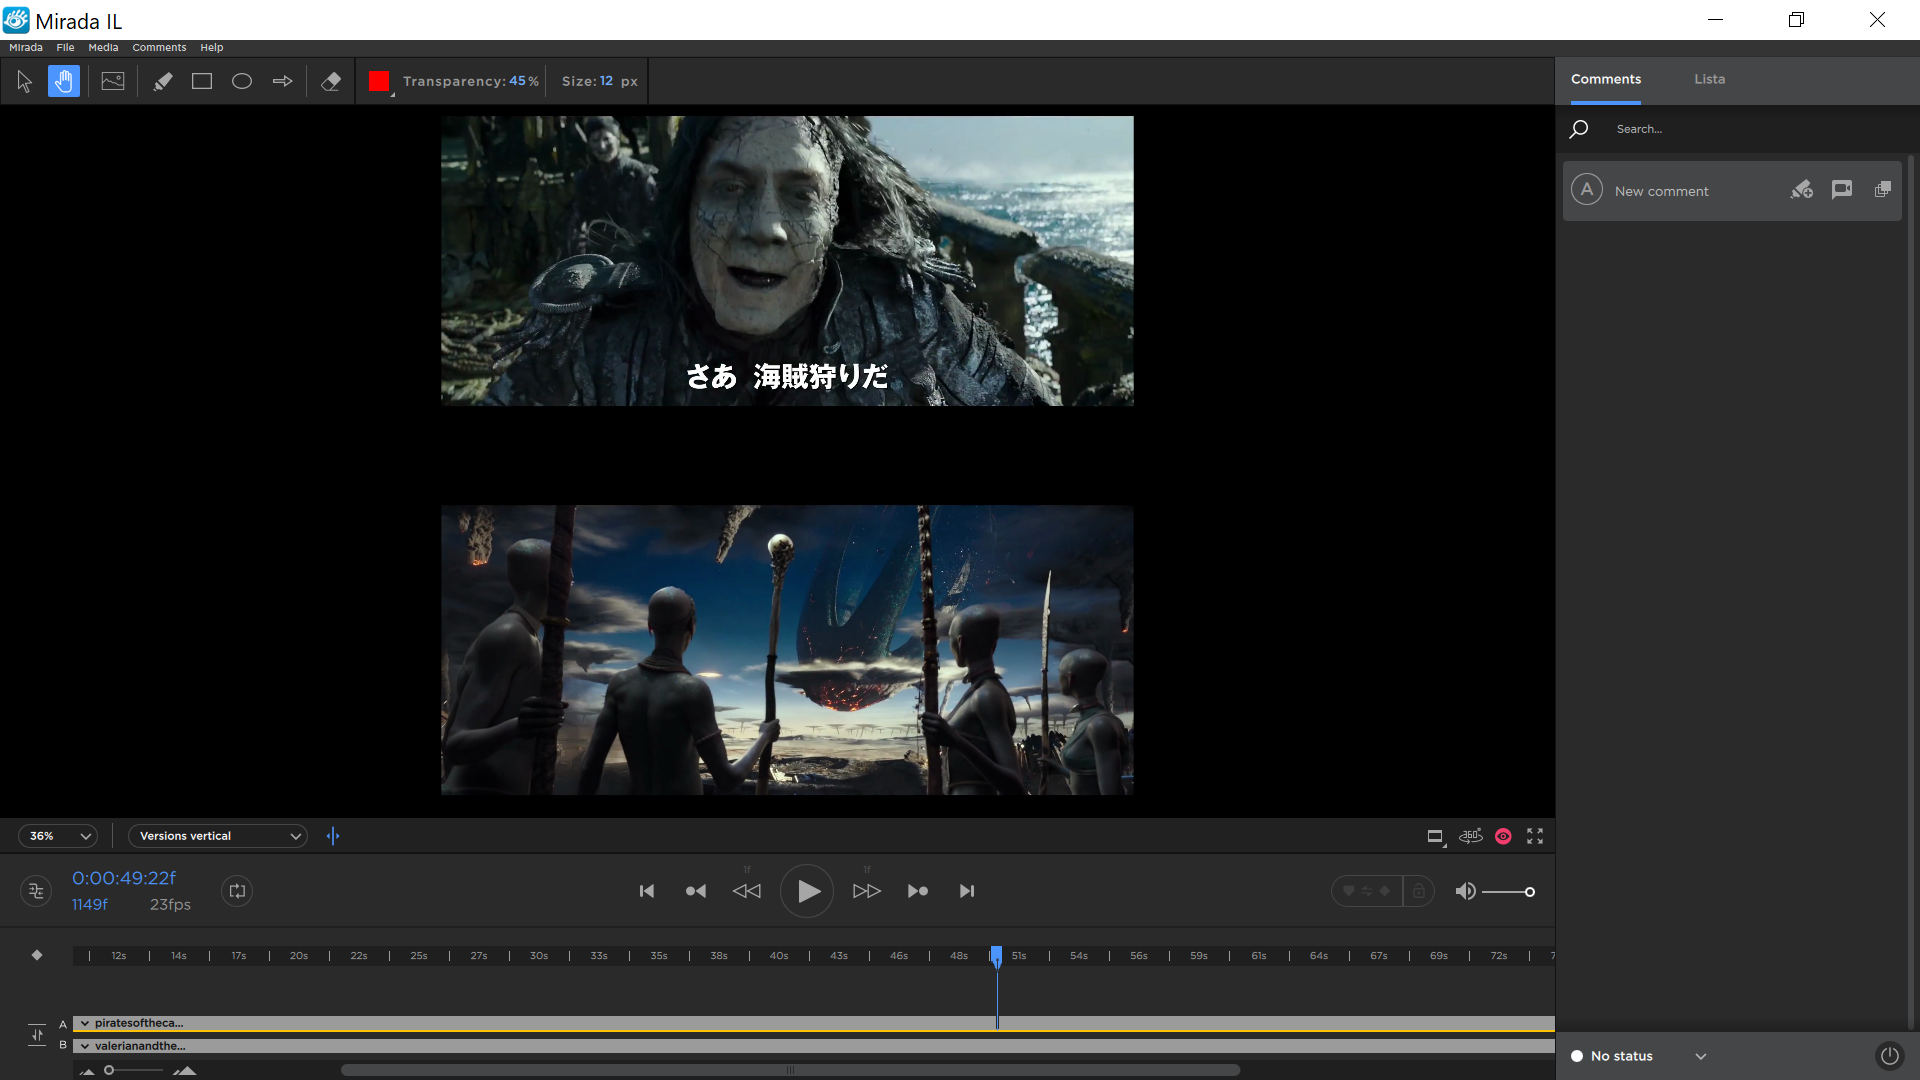Enter fullscreen with the expand icon
Screen dimensions: 1920x1080
pyautogui.click(x=1535, y=836)
